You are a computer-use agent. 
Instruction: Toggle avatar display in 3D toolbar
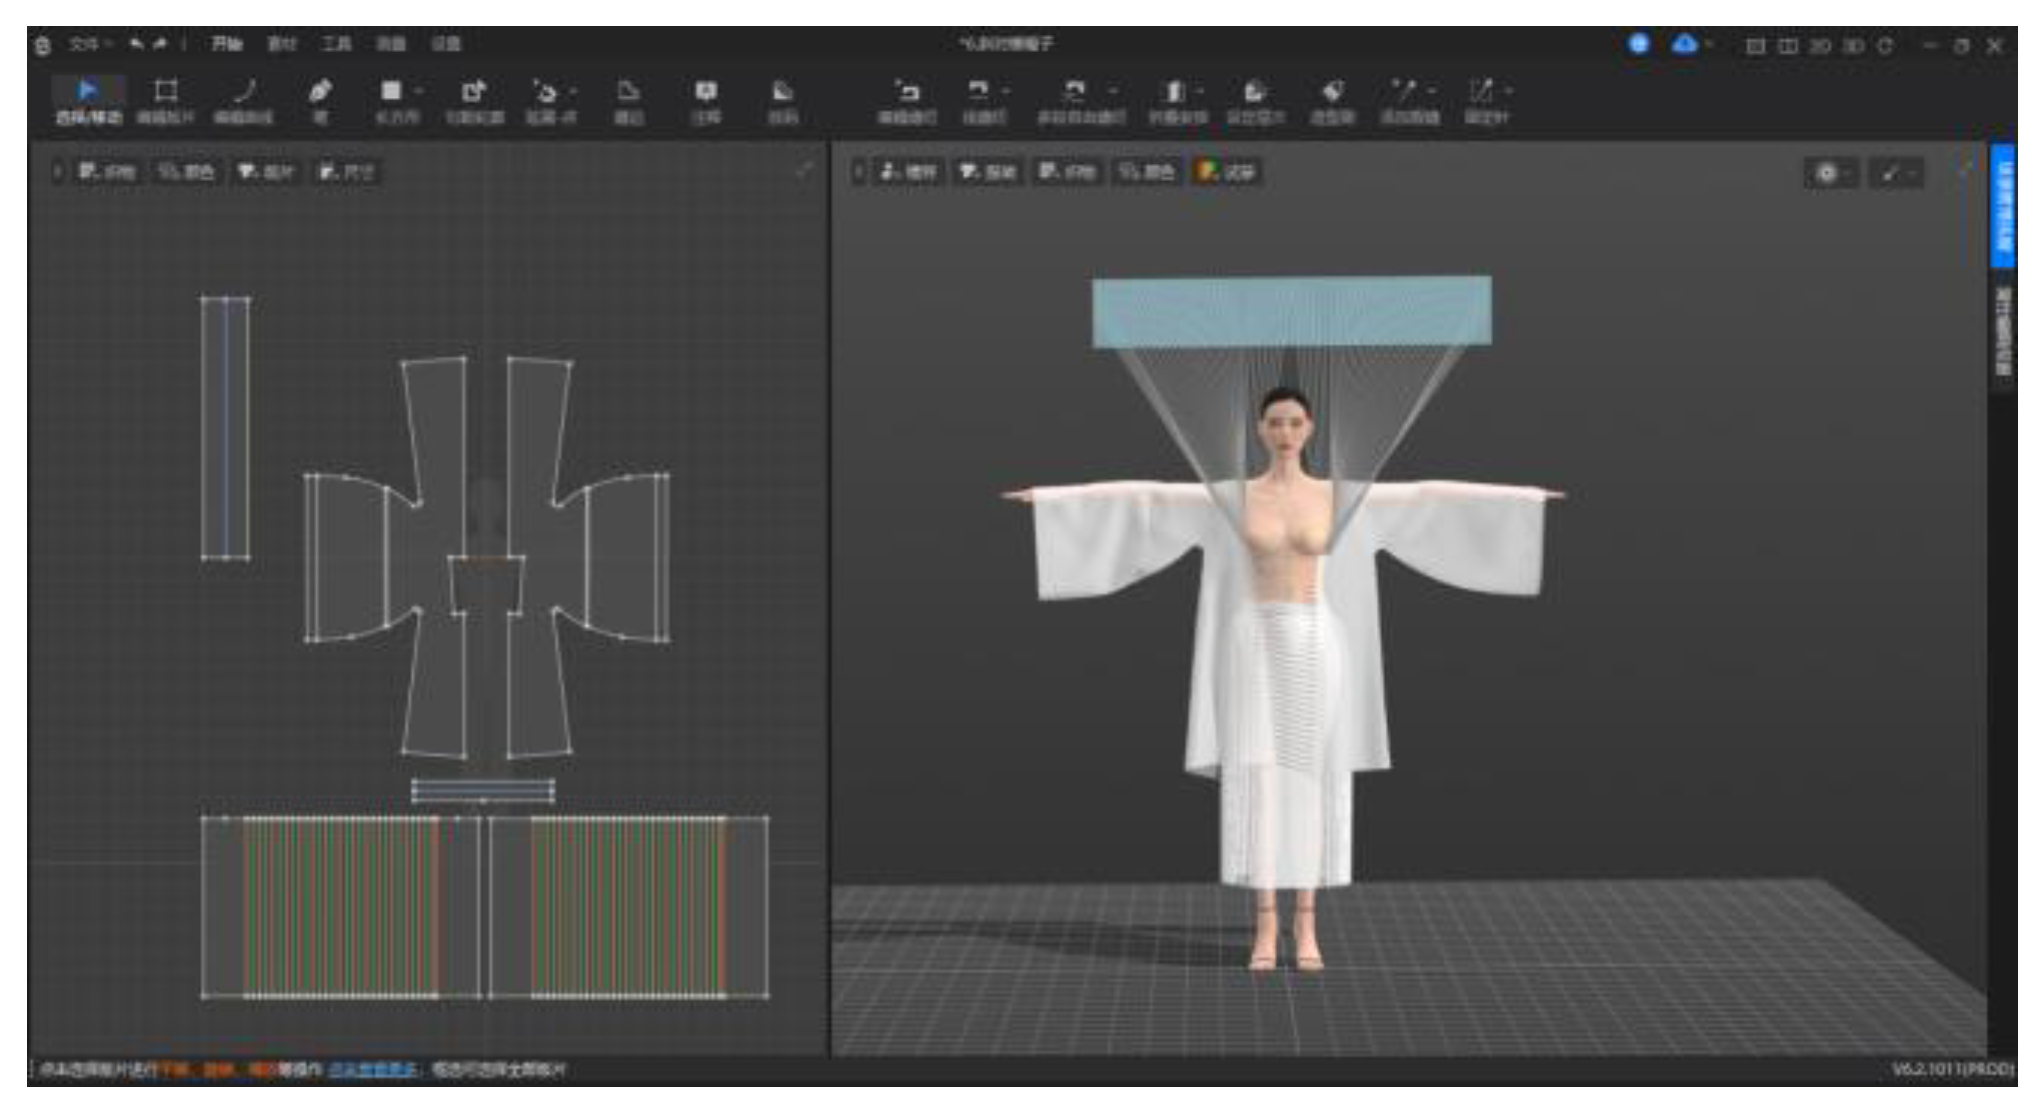(908, 172)
